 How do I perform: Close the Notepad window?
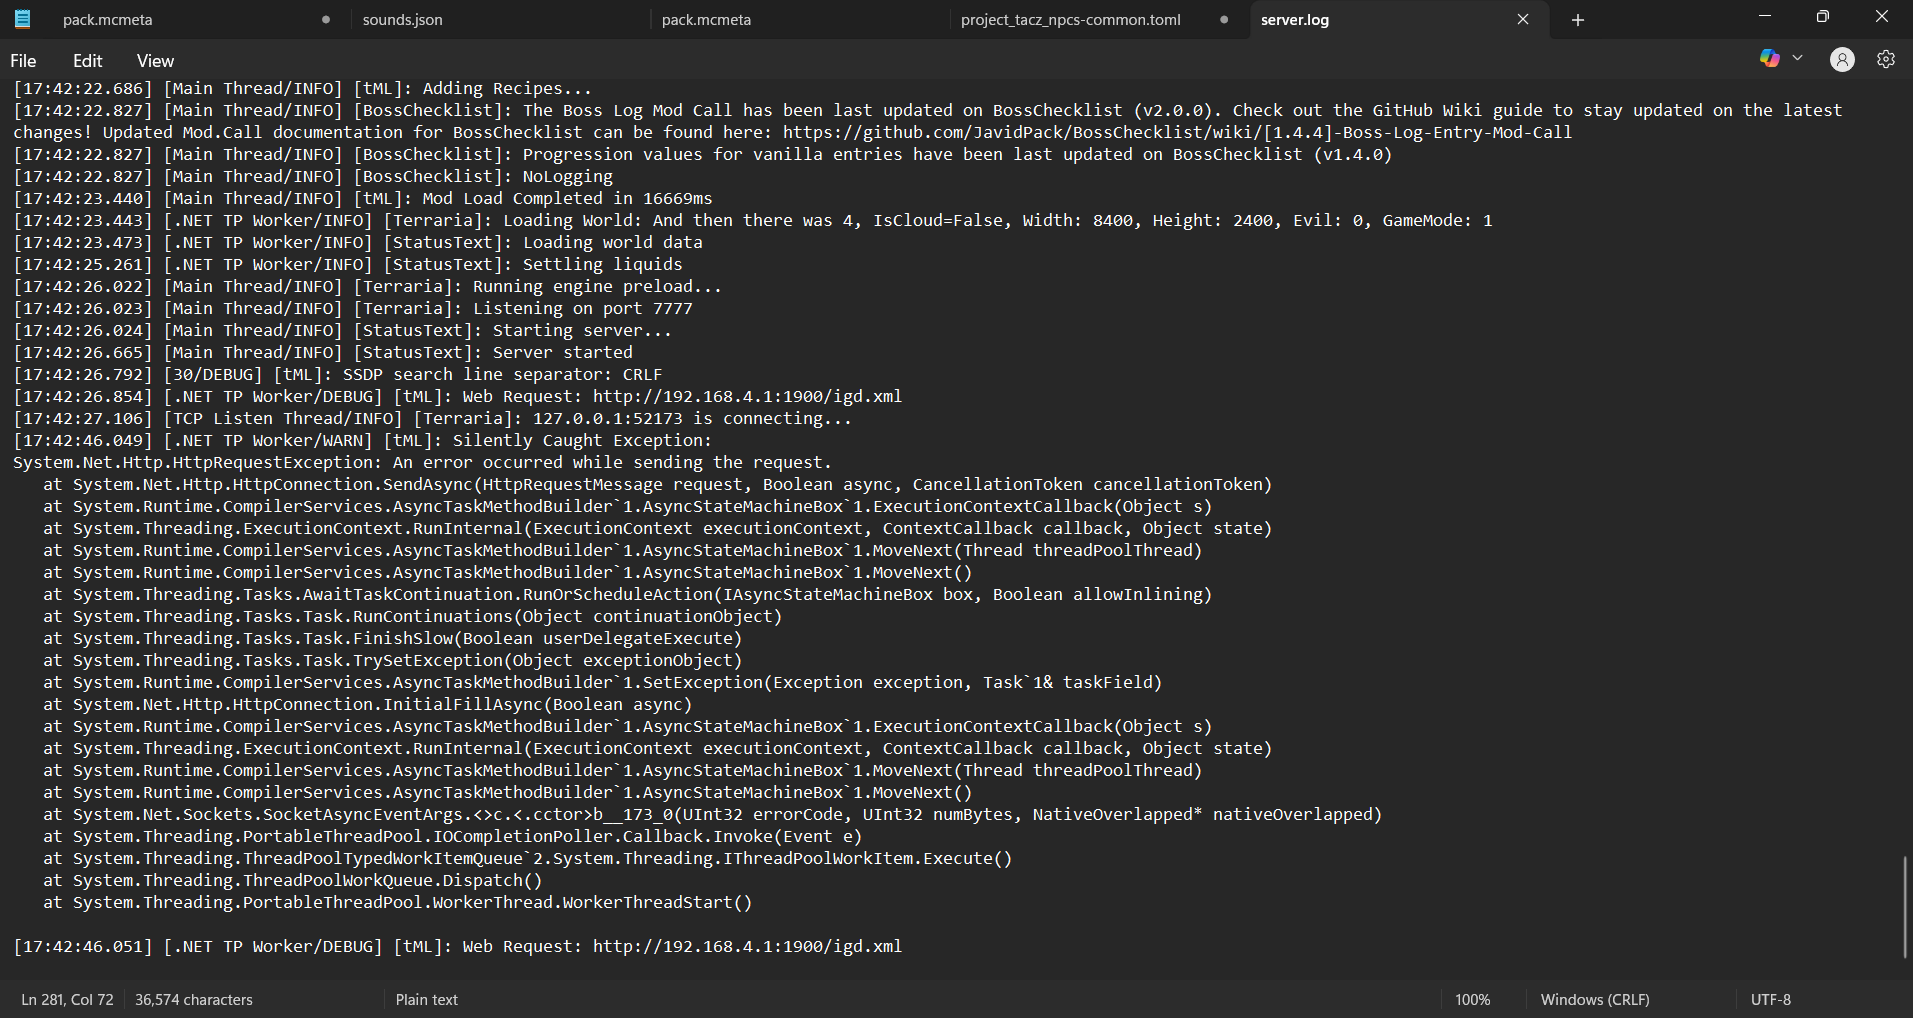1881,17
